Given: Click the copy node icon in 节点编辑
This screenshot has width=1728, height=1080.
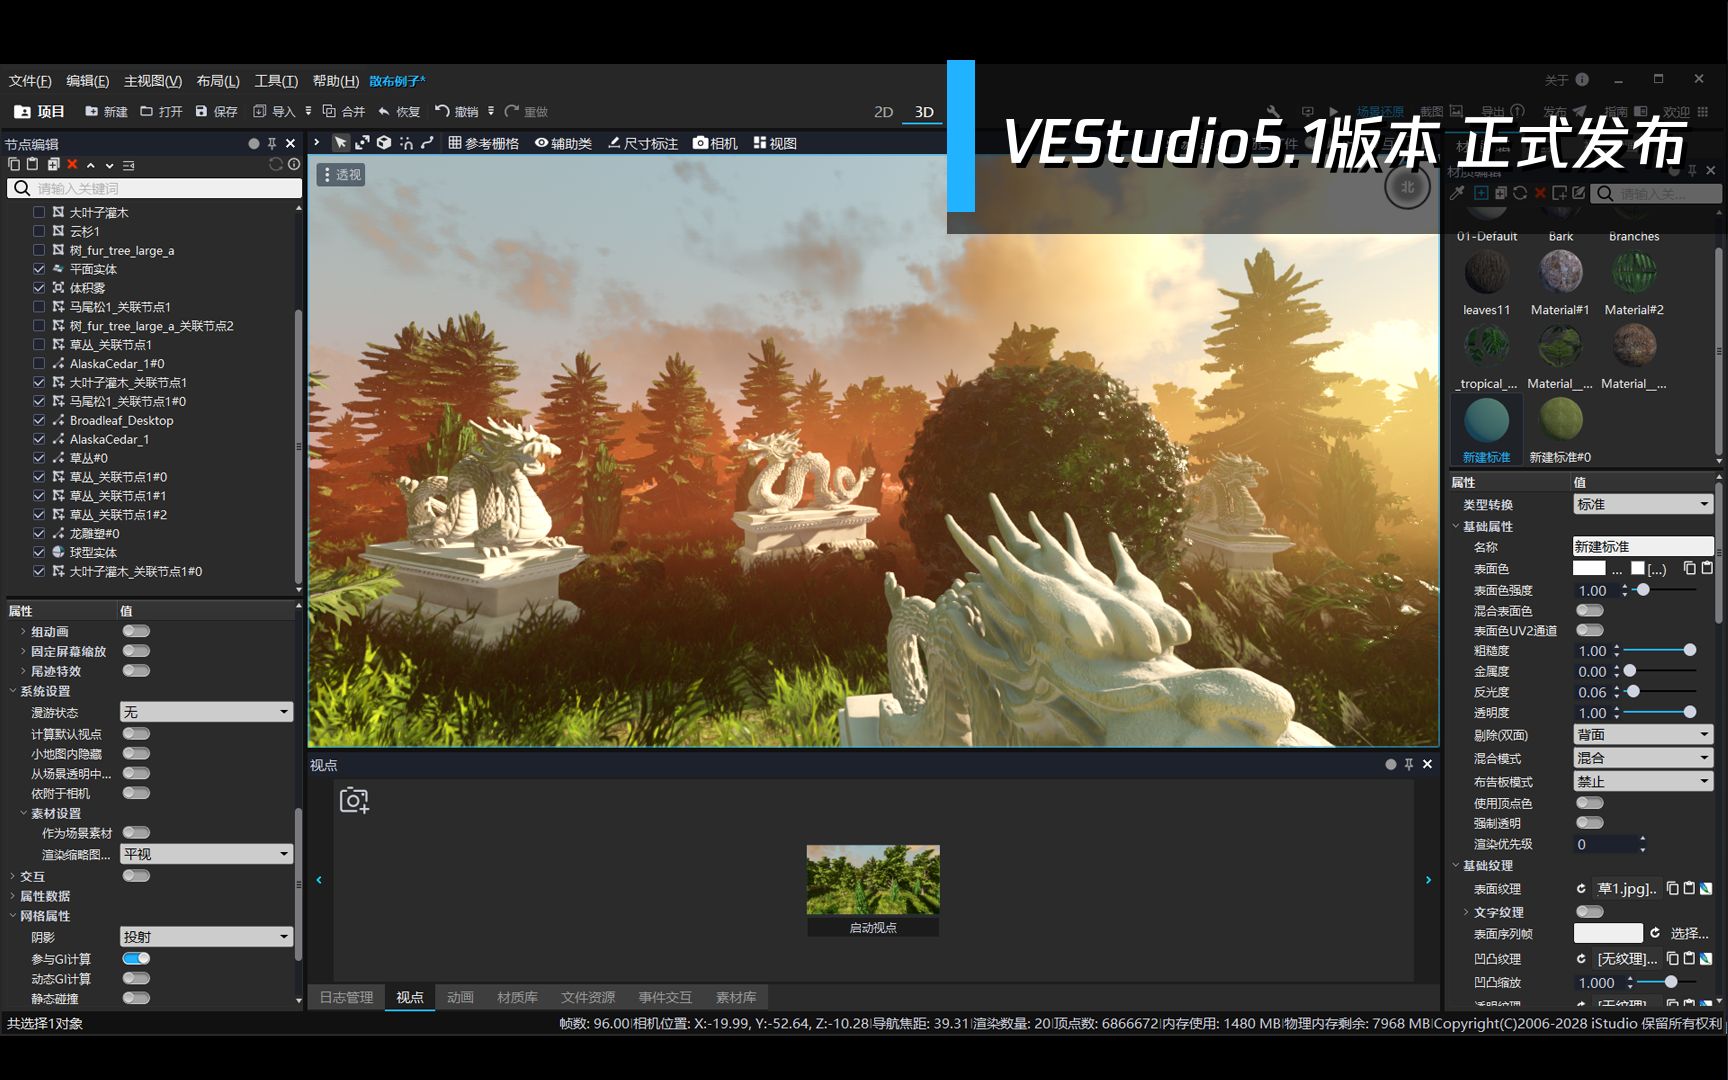Looking at the screenshot, I should (x=14, y=164).
